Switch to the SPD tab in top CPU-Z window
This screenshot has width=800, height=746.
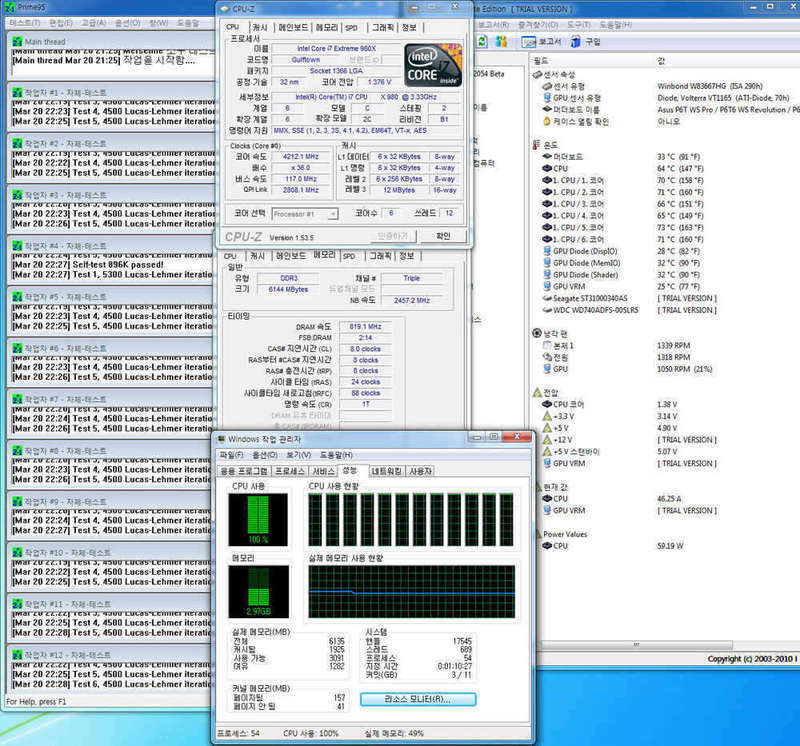[351, 28]
